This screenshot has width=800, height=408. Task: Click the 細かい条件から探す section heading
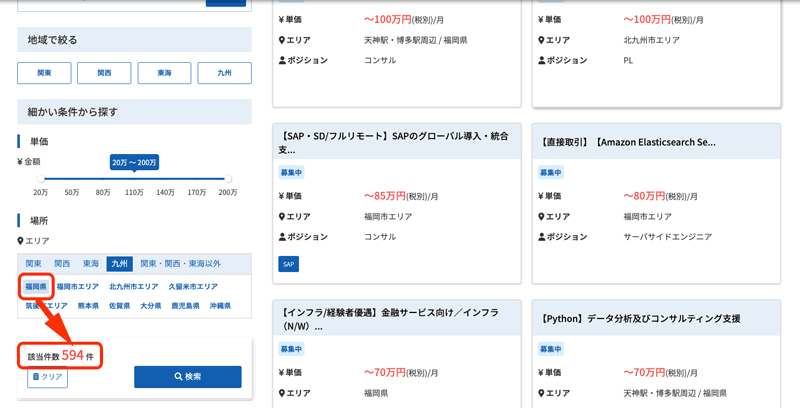pos(72,112)
